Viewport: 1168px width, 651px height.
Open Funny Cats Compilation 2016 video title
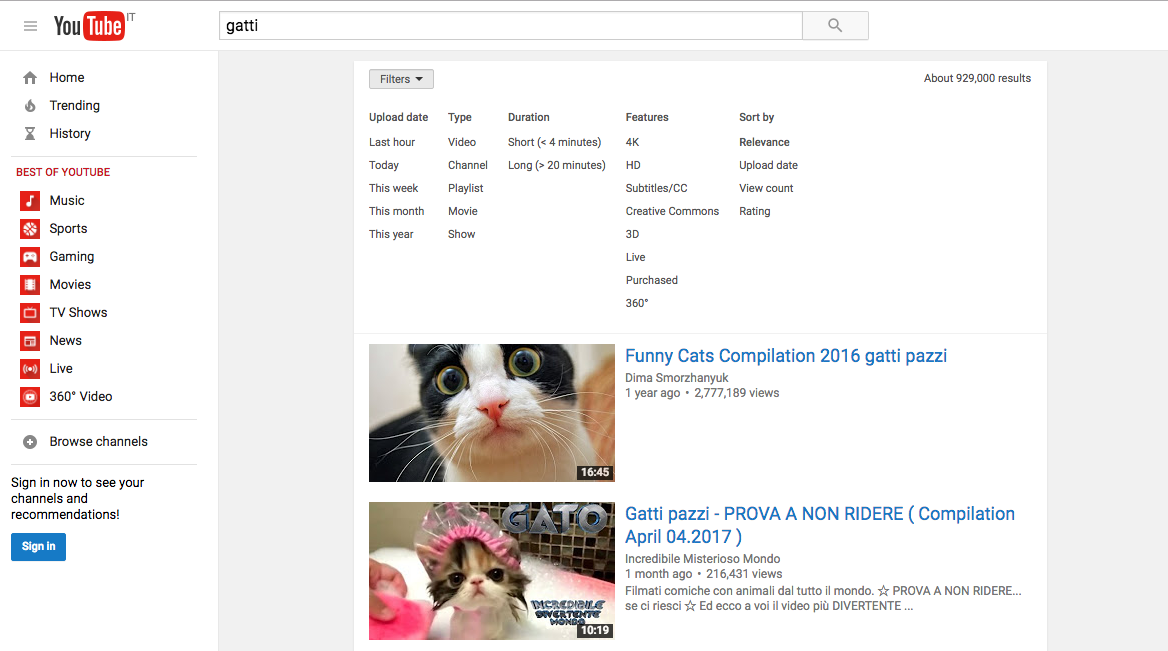point(785,356)
